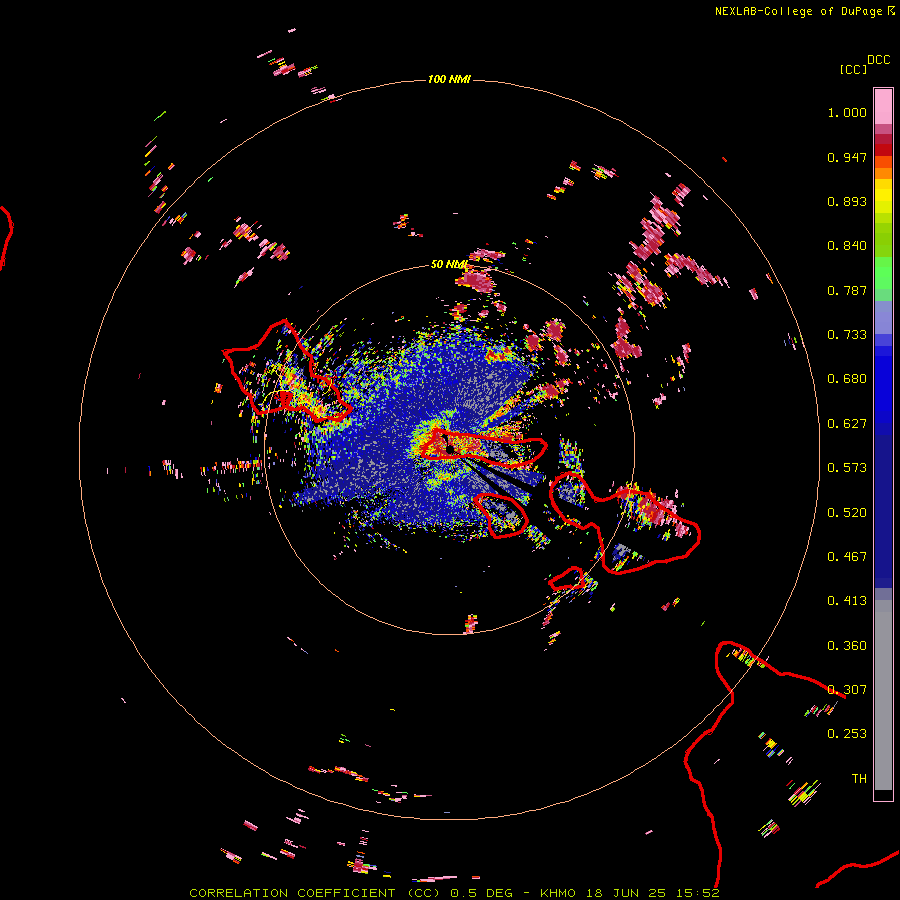Select the 0.627 legend value

coord(847,424)
